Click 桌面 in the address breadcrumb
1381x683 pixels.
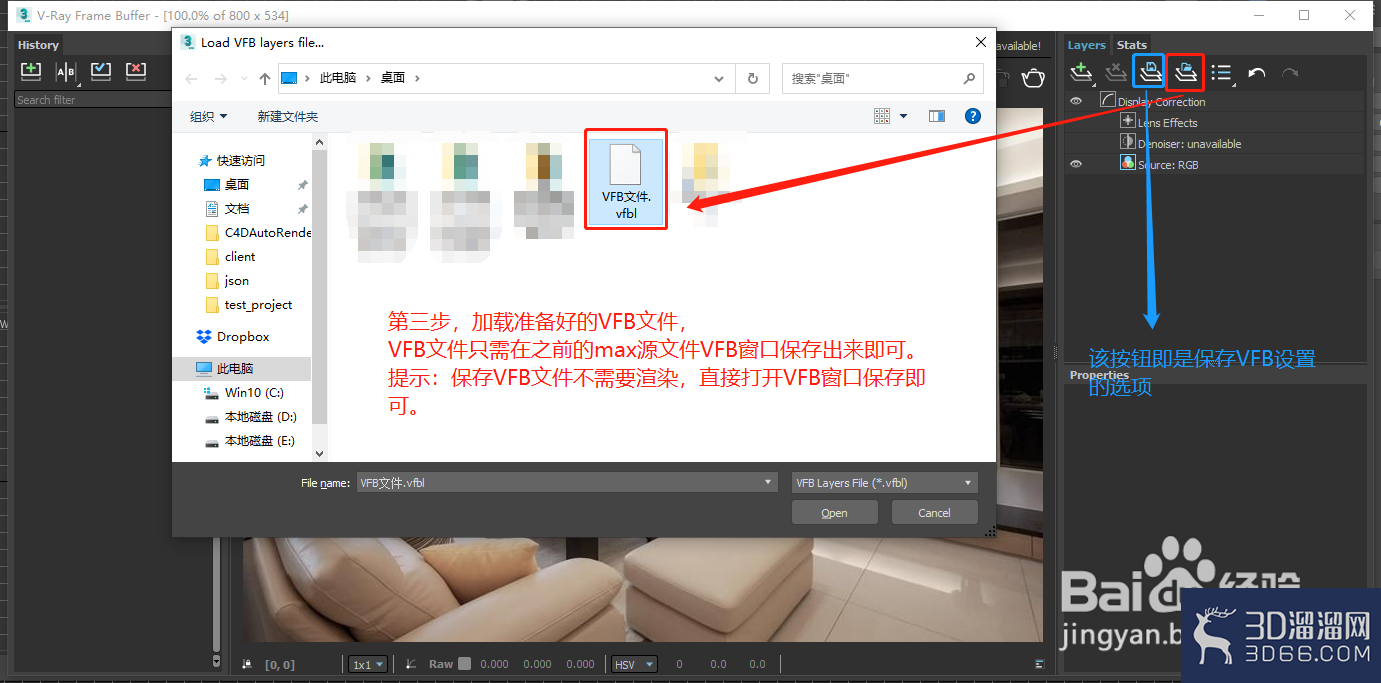click(392, 78)
